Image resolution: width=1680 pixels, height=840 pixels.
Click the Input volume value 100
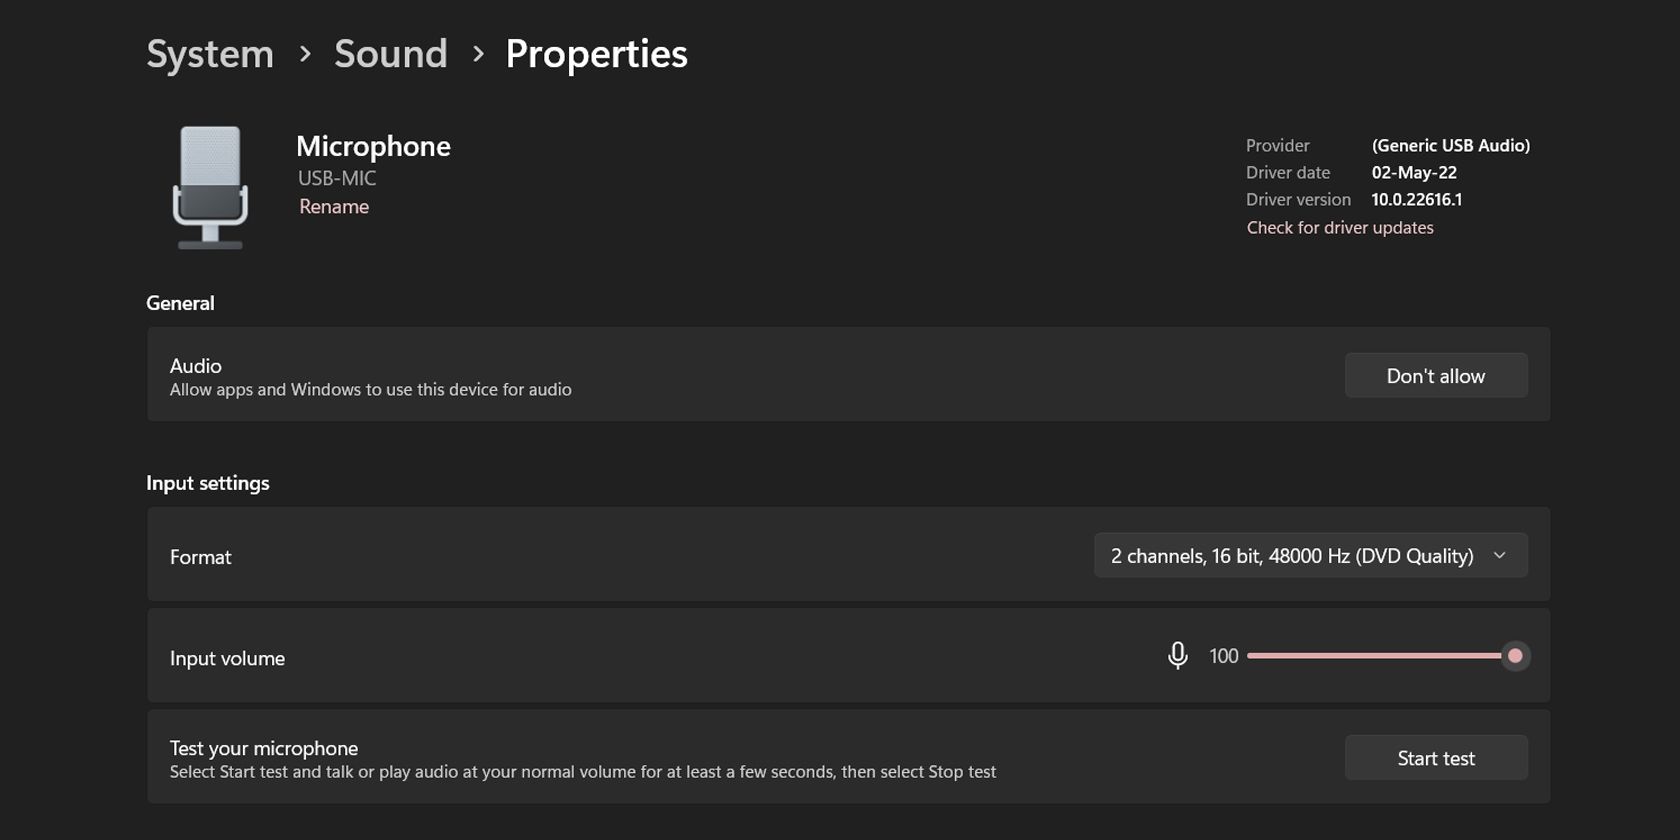(1224, 656)
